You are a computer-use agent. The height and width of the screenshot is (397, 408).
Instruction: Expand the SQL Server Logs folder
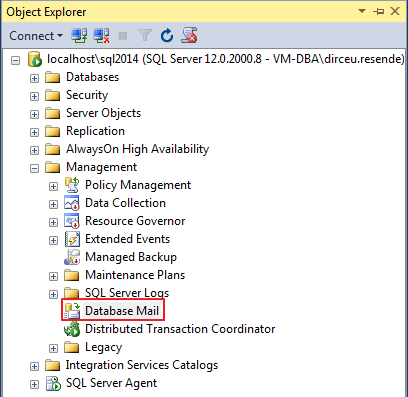[x=53, y=294]
